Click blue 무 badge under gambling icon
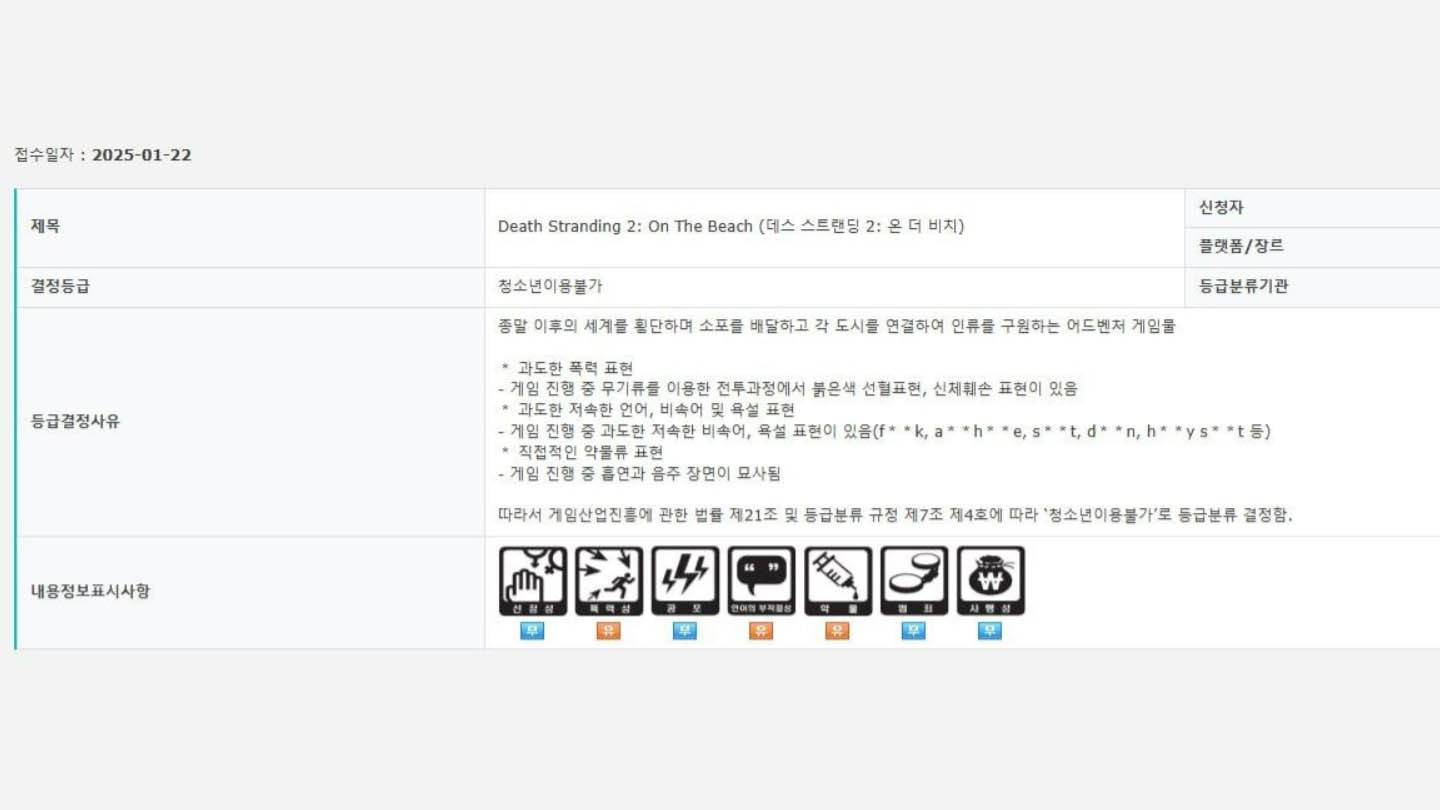The height and width of the screenshot is (810, 1440). point(990,631)
